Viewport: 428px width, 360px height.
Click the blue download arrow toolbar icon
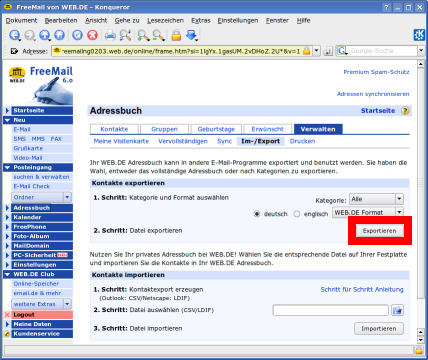point(192,35)
